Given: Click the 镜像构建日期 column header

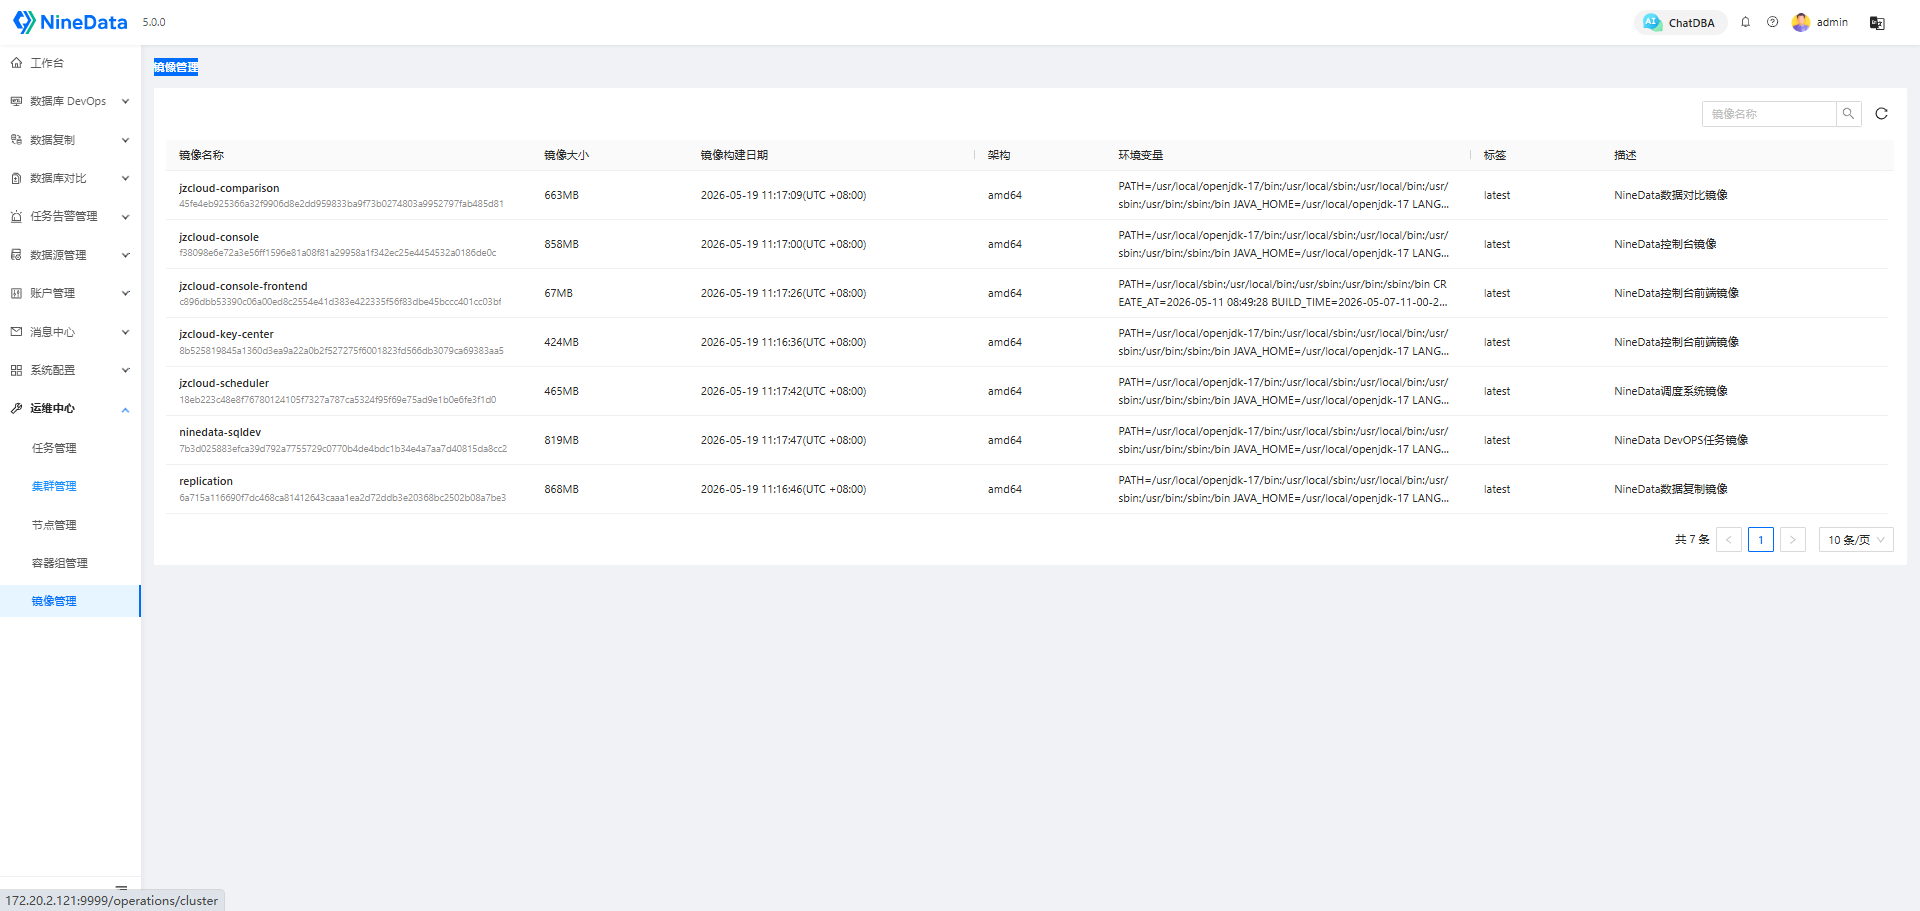Looking at the screenshot, I should [x=735, y=155].
